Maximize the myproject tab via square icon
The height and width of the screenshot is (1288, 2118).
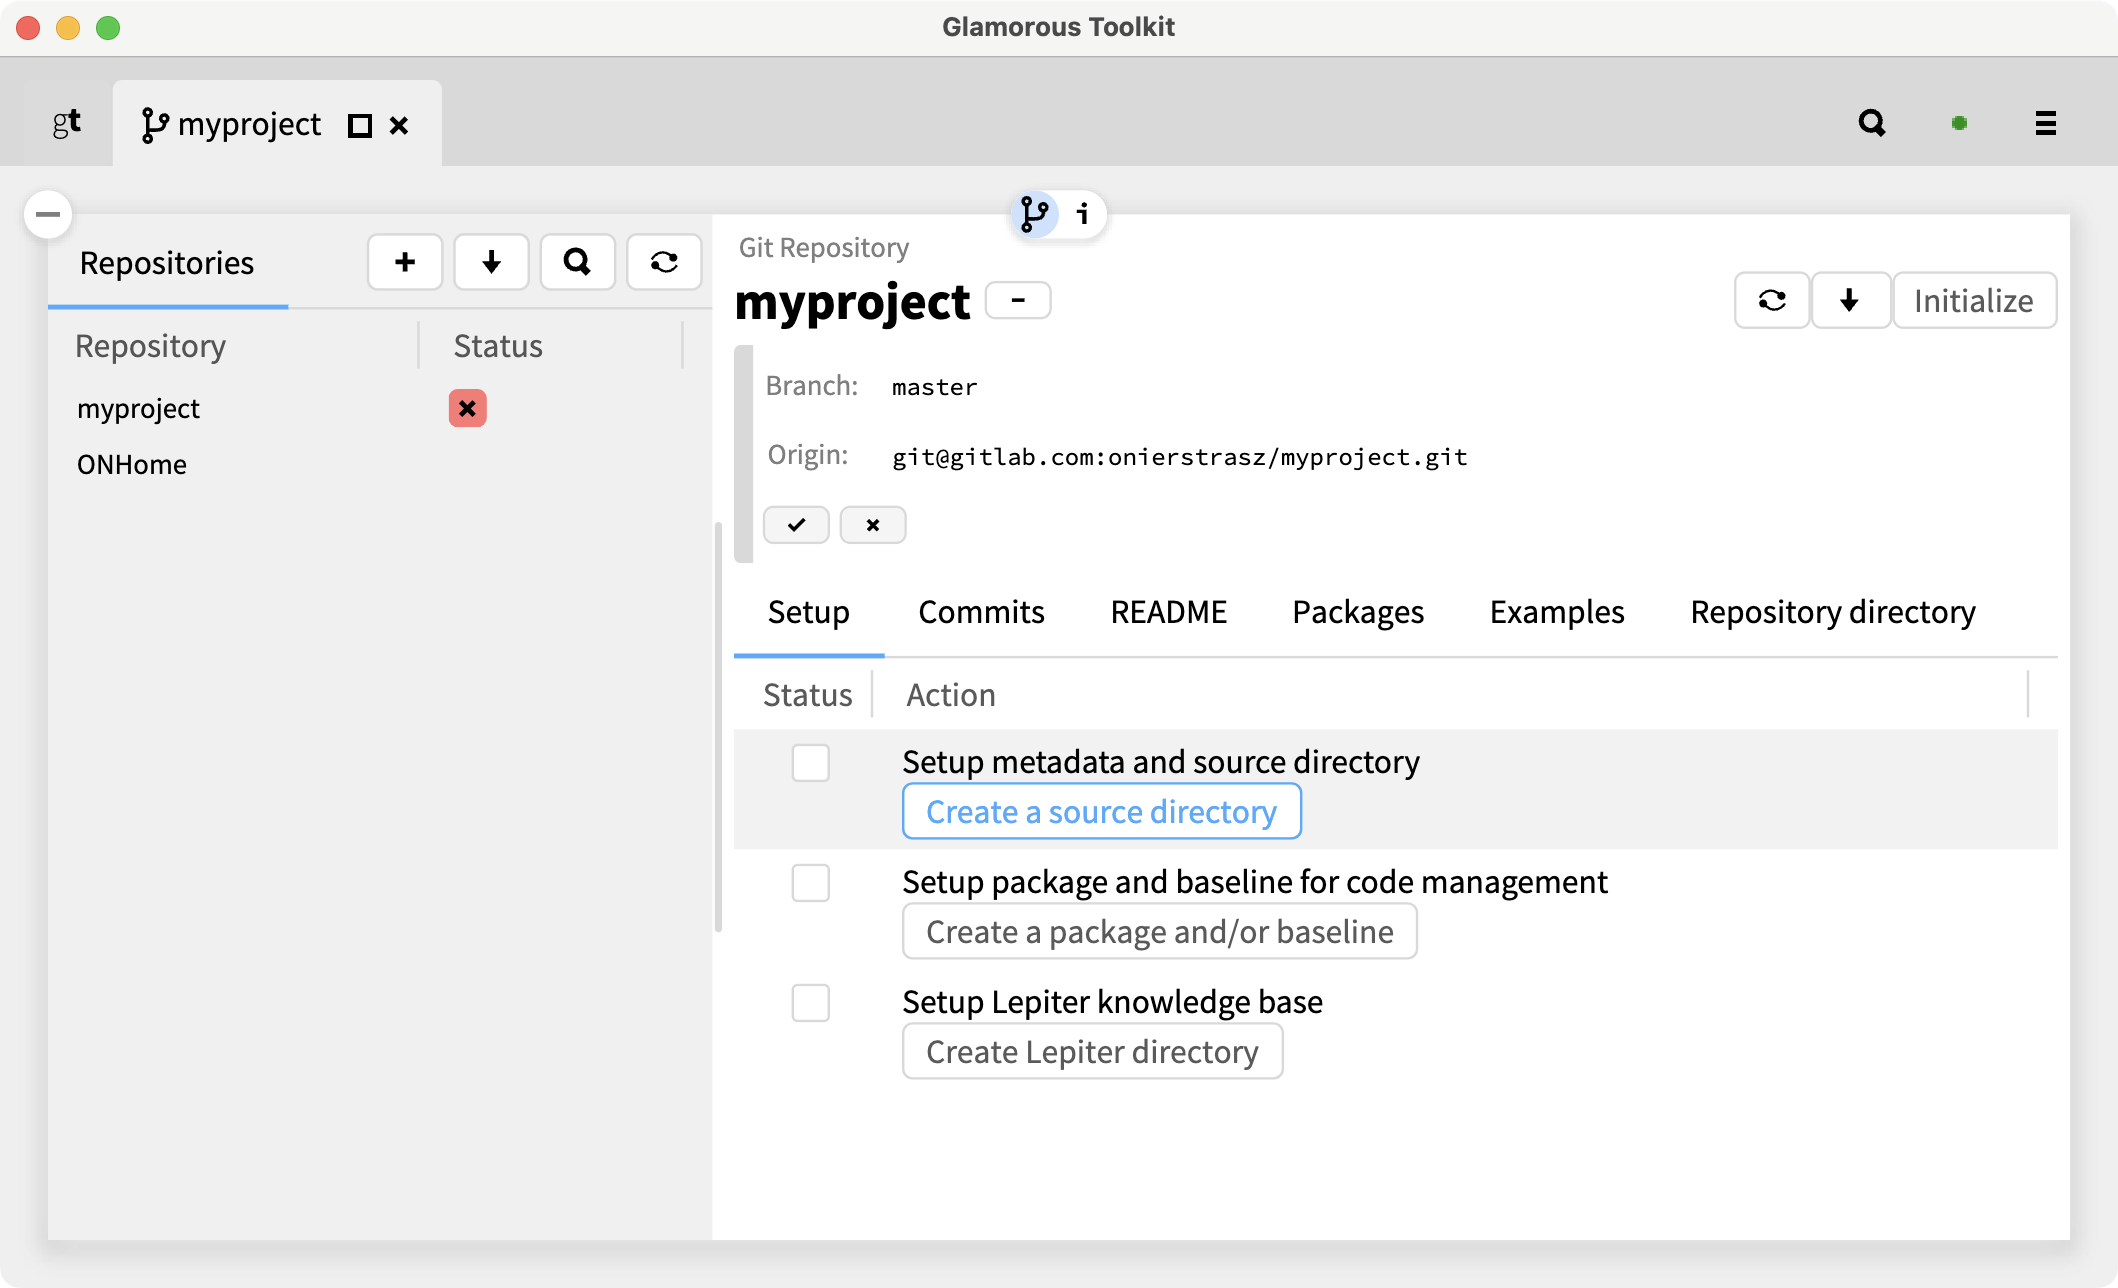[x=360, y=125]
